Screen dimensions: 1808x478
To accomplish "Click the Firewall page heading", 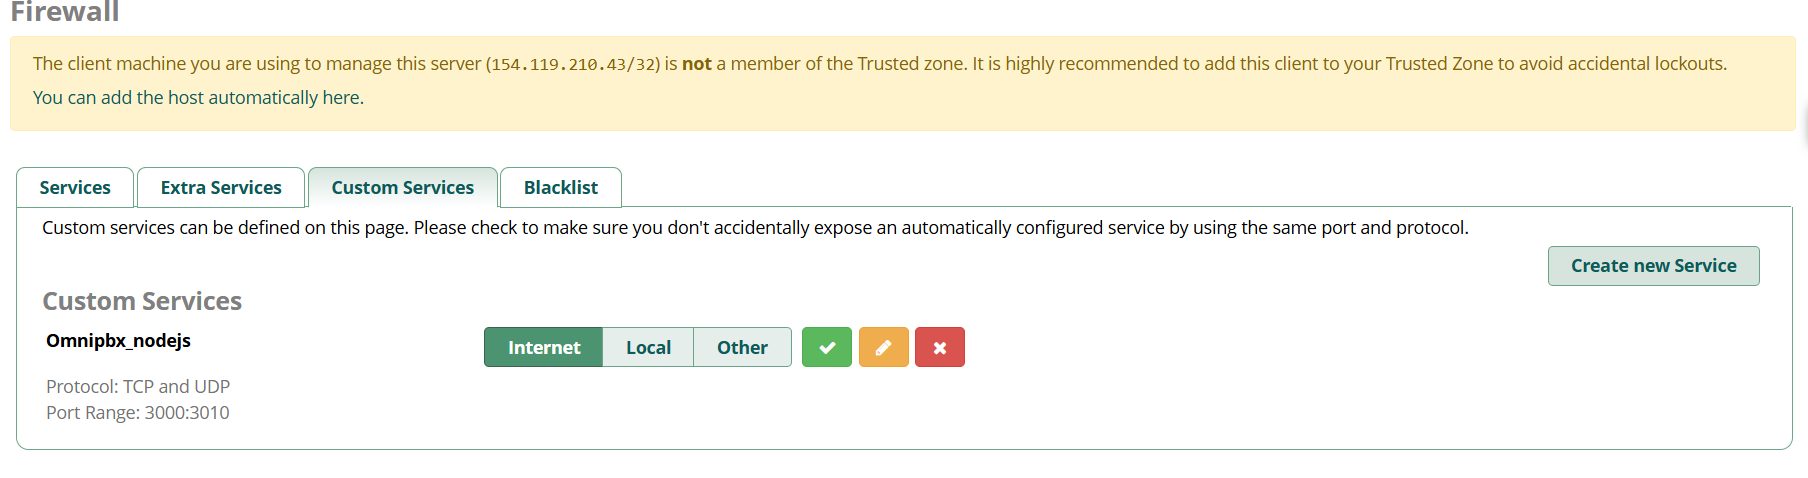I will point(65,12).
